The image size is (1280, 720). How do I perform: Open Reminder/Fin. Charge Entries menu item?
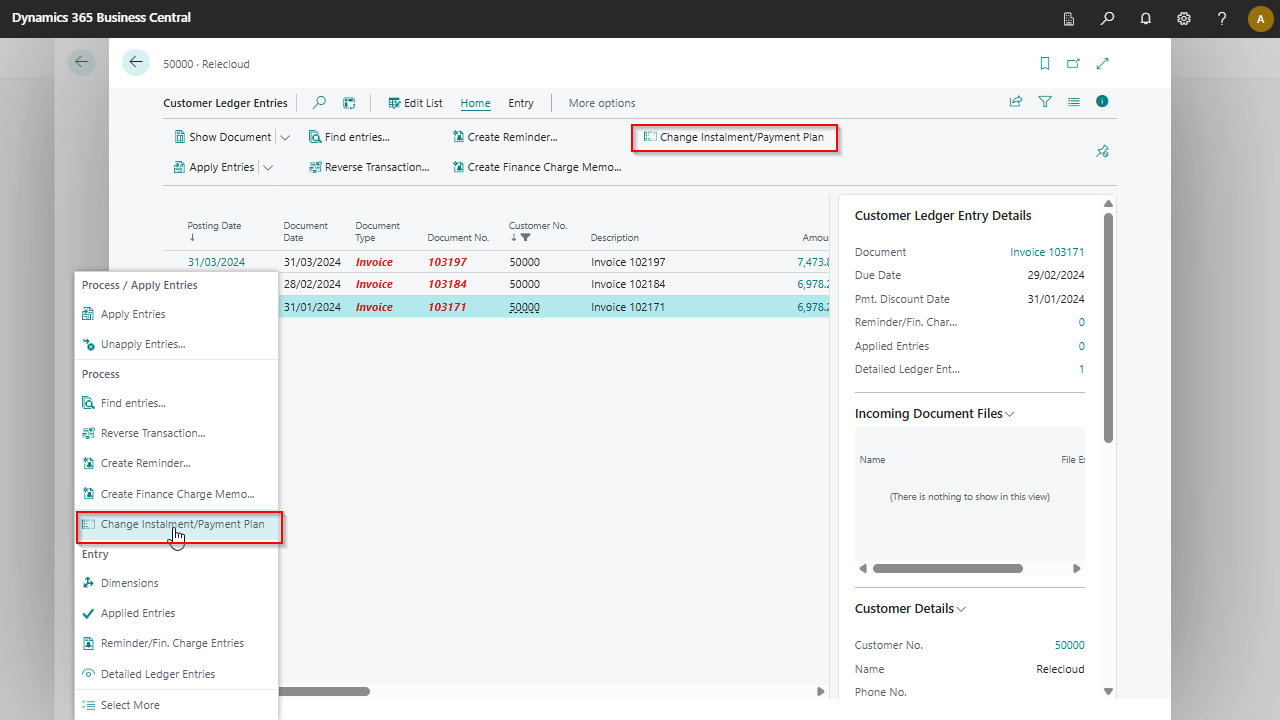click(x=176, y=643)
